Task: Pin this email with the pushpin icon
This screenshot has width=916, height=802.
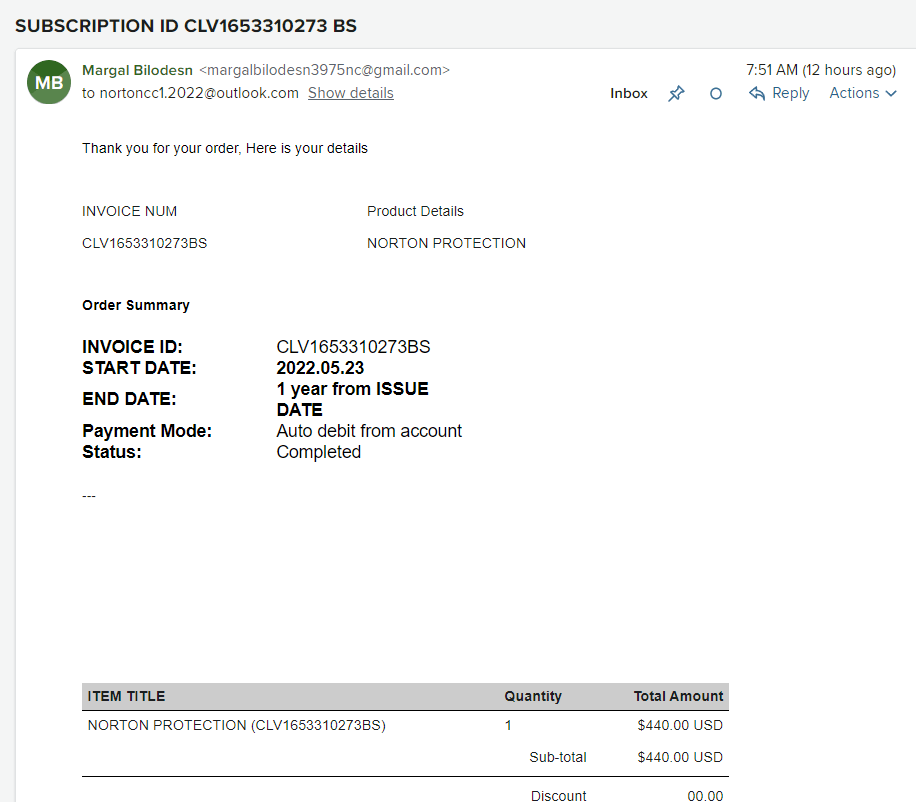Action: click(x=677, y=93)
